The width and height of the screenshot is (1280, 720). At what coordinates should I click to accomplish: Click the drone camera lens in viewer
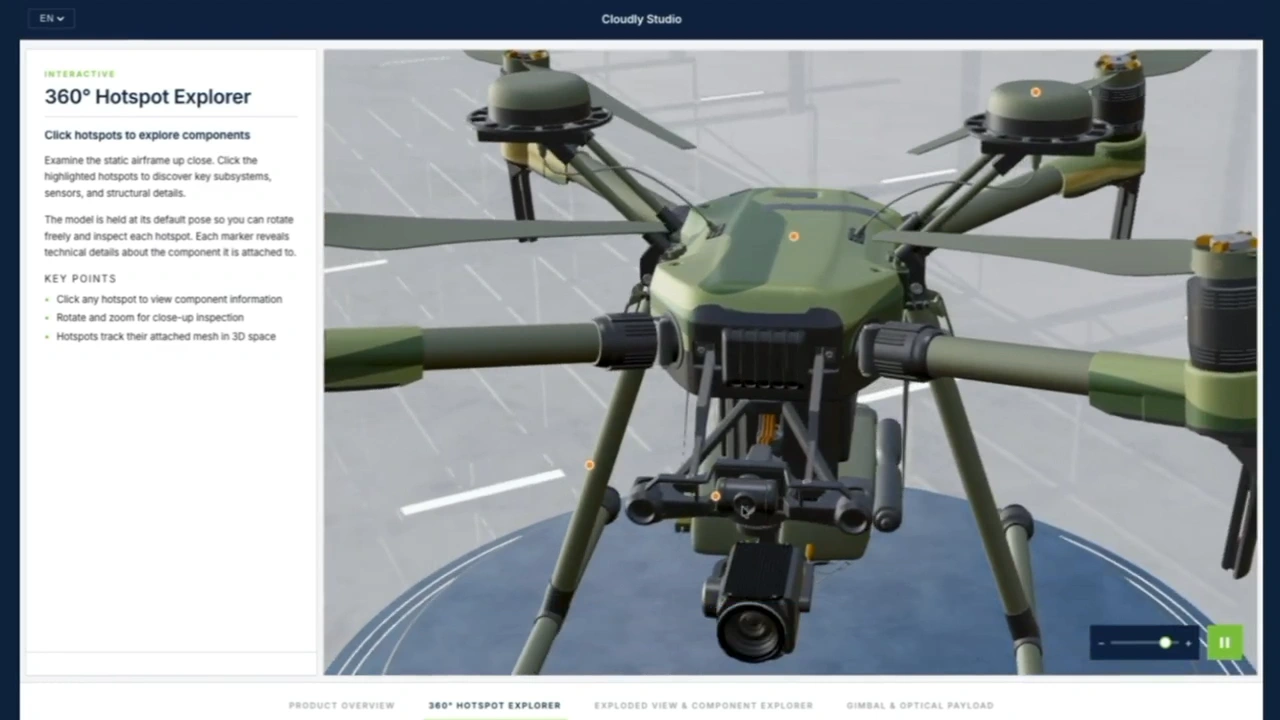pos(753,630)
